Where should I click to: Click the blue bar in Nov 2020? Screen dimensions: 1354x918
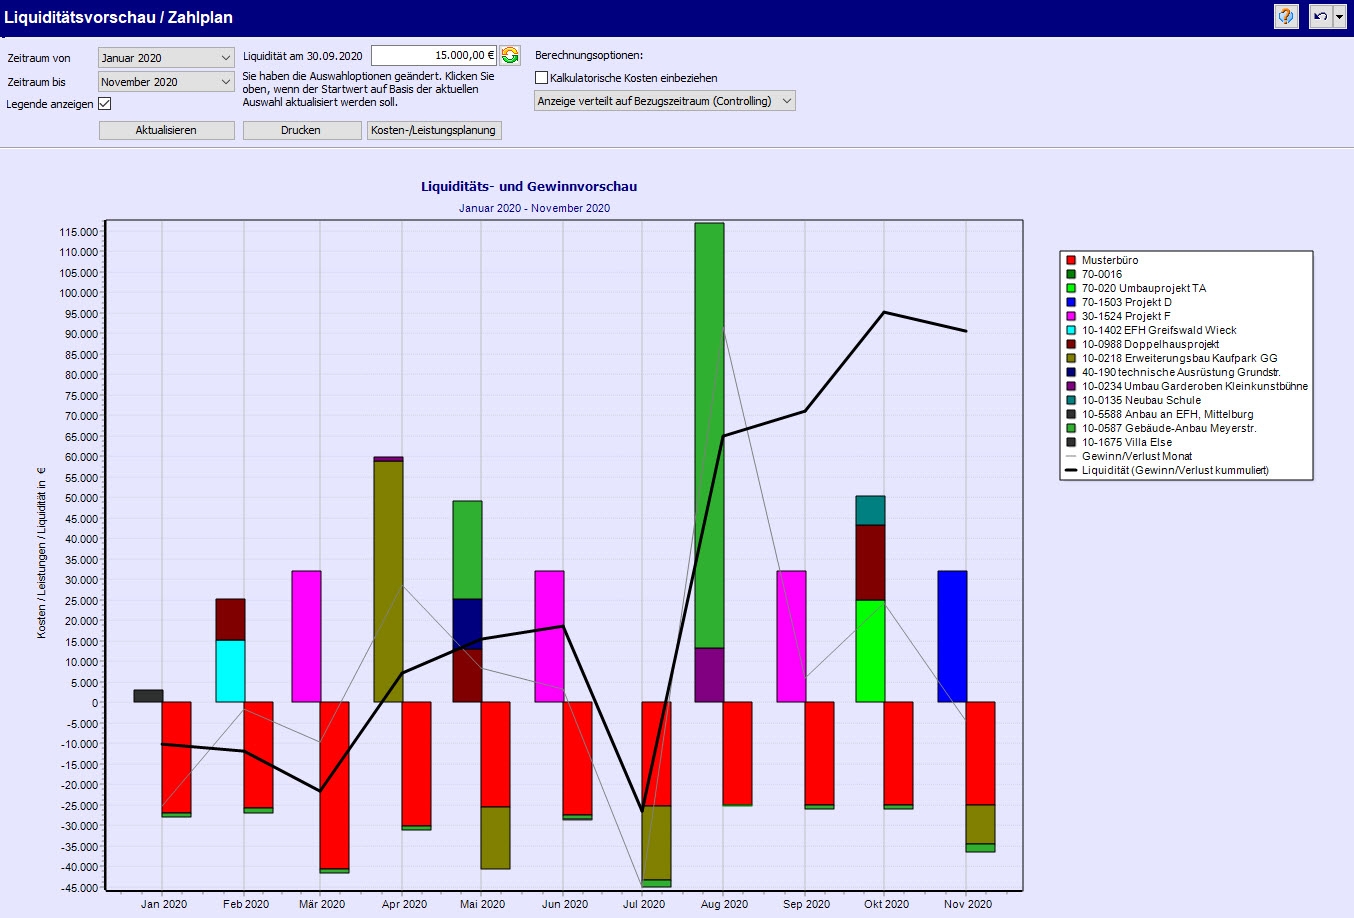click(952, 636)
